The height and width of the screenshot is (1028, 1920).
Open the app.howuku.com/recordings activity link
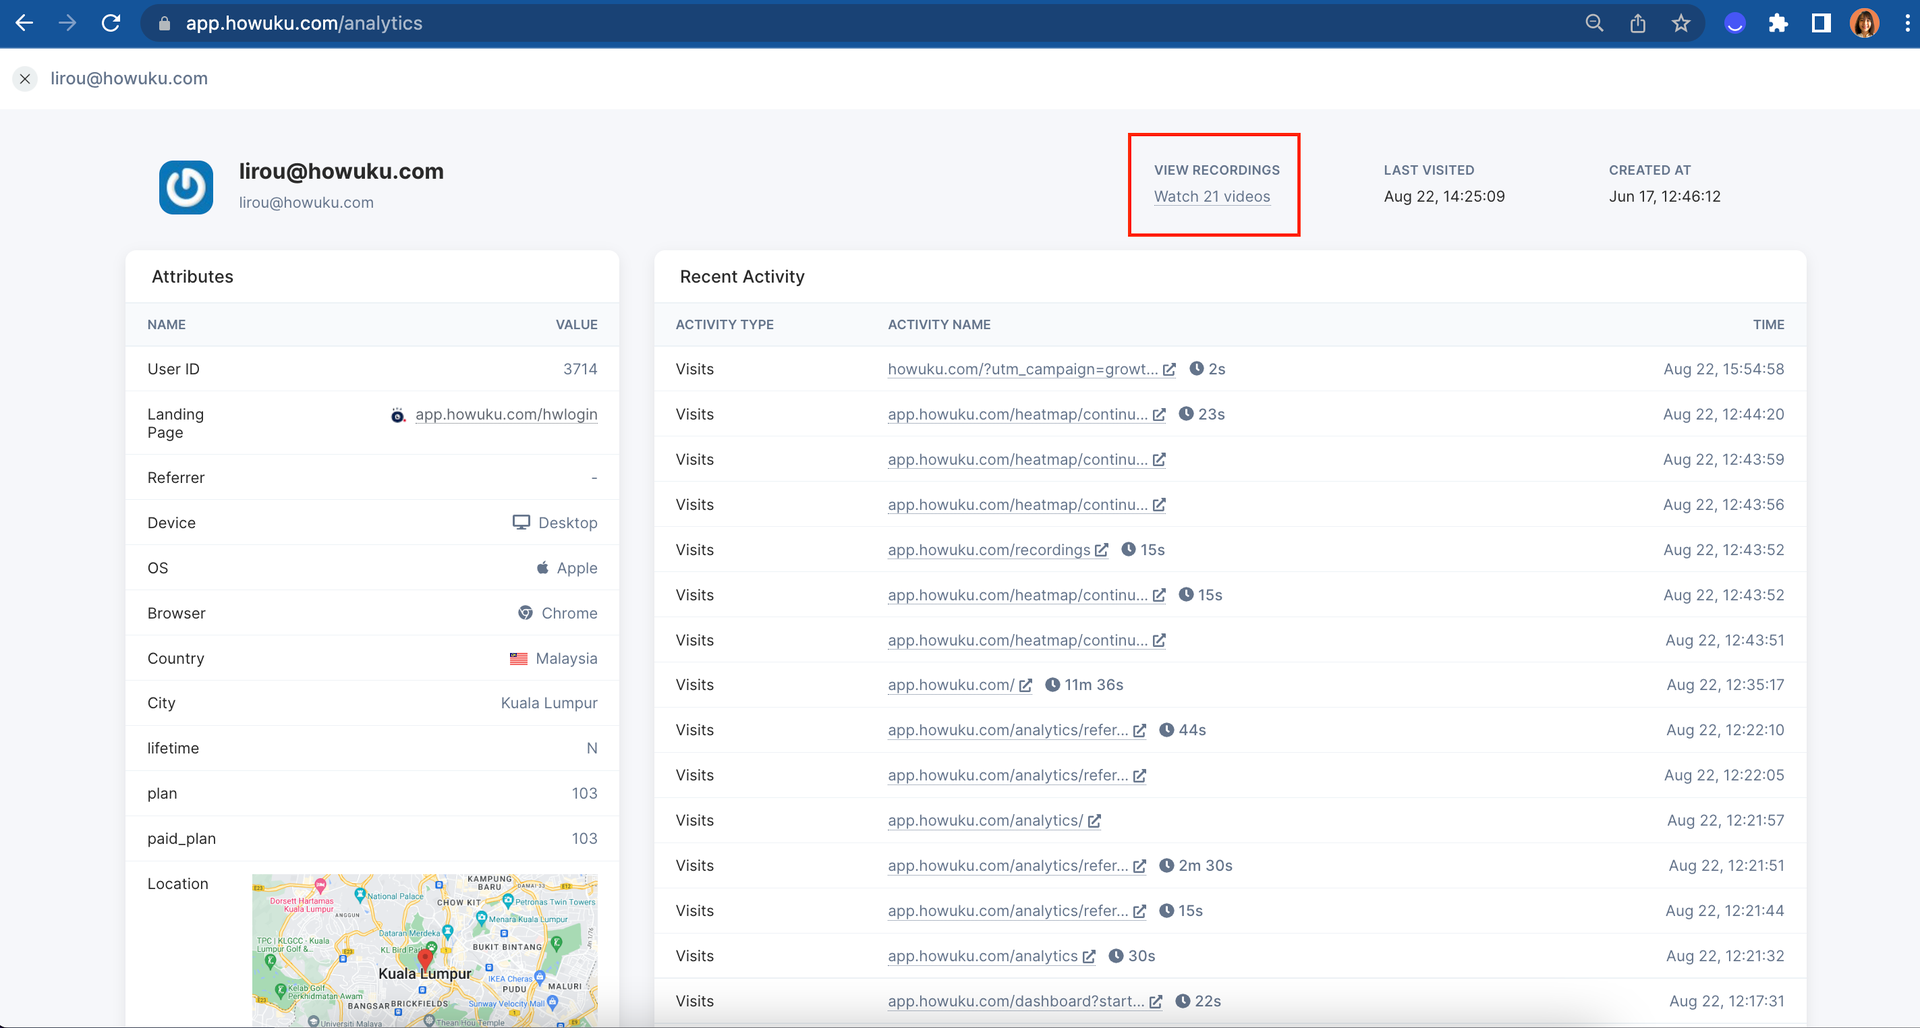(989, 550)
